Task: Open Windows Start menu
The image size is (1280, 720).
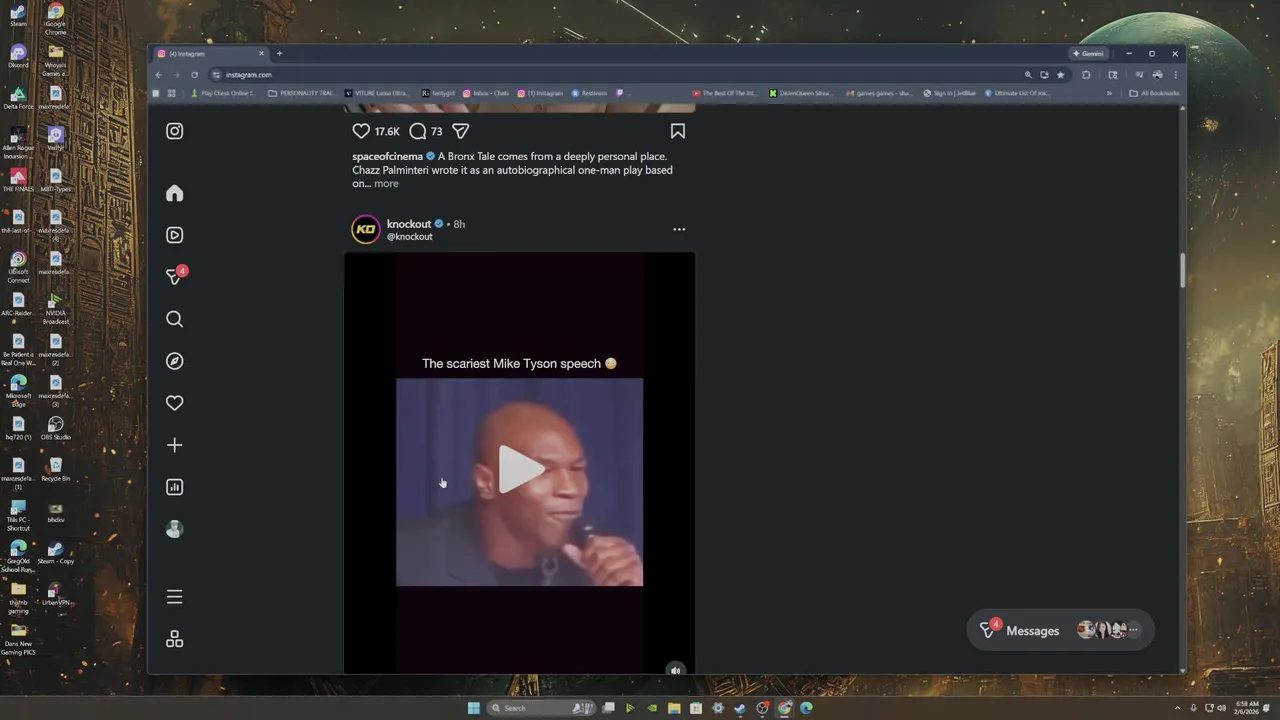Action: click(x=473, y=708)
